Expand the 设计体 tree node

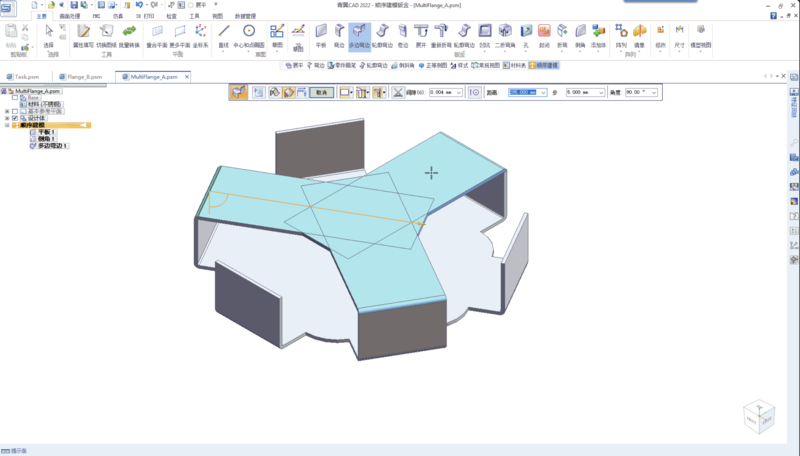point(7,118)
